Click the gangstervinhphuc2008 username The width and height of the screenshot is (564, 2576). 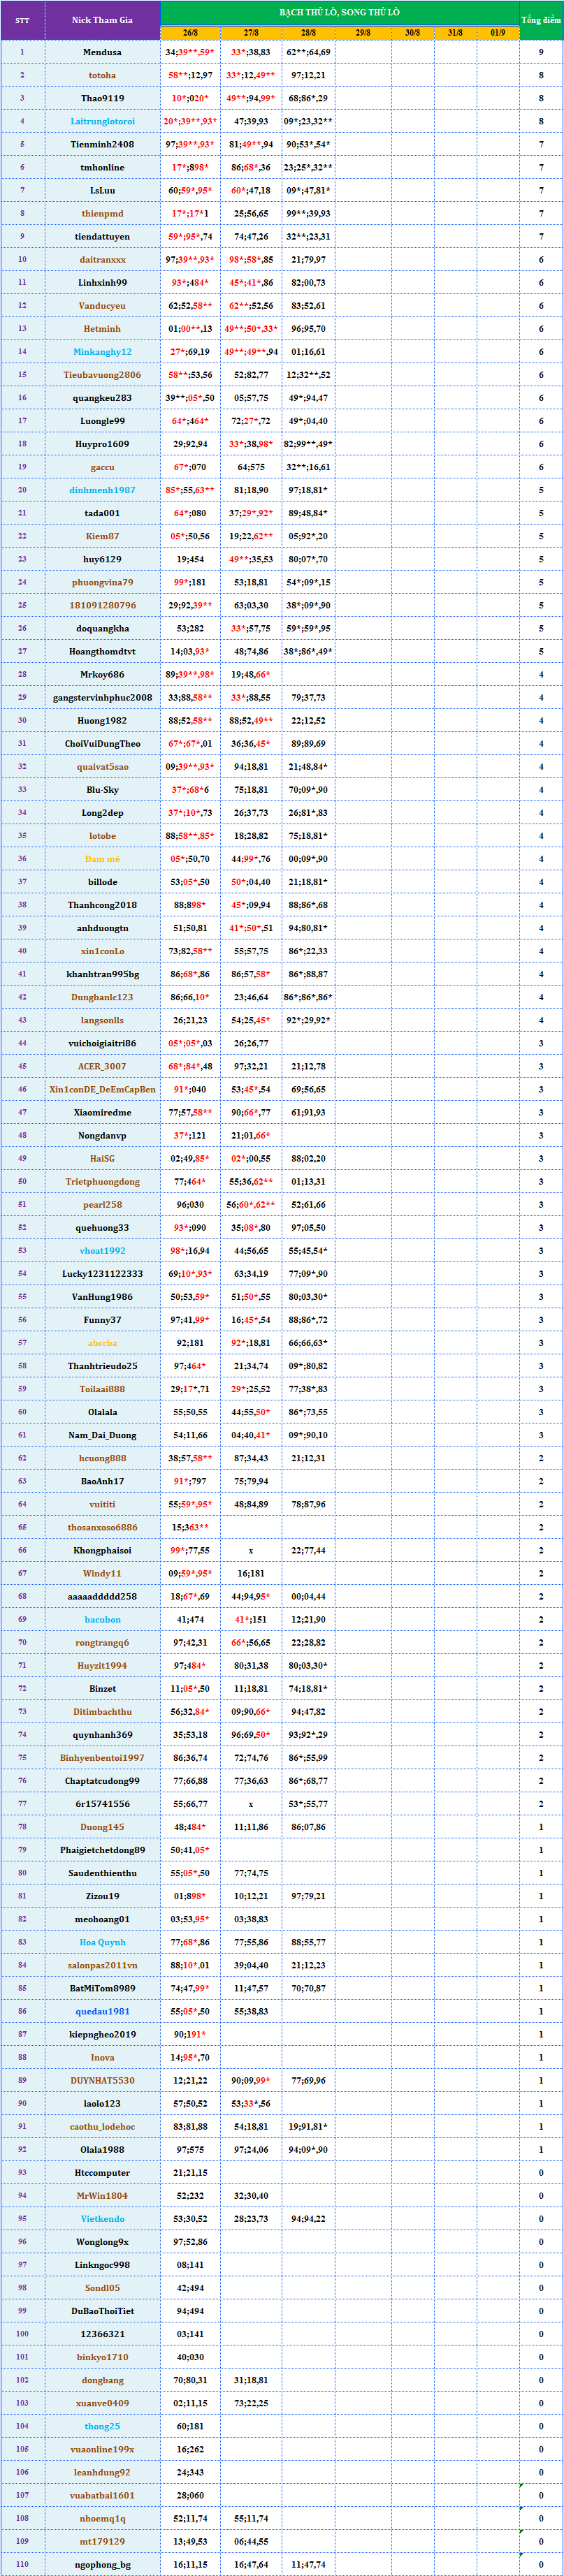102,698
